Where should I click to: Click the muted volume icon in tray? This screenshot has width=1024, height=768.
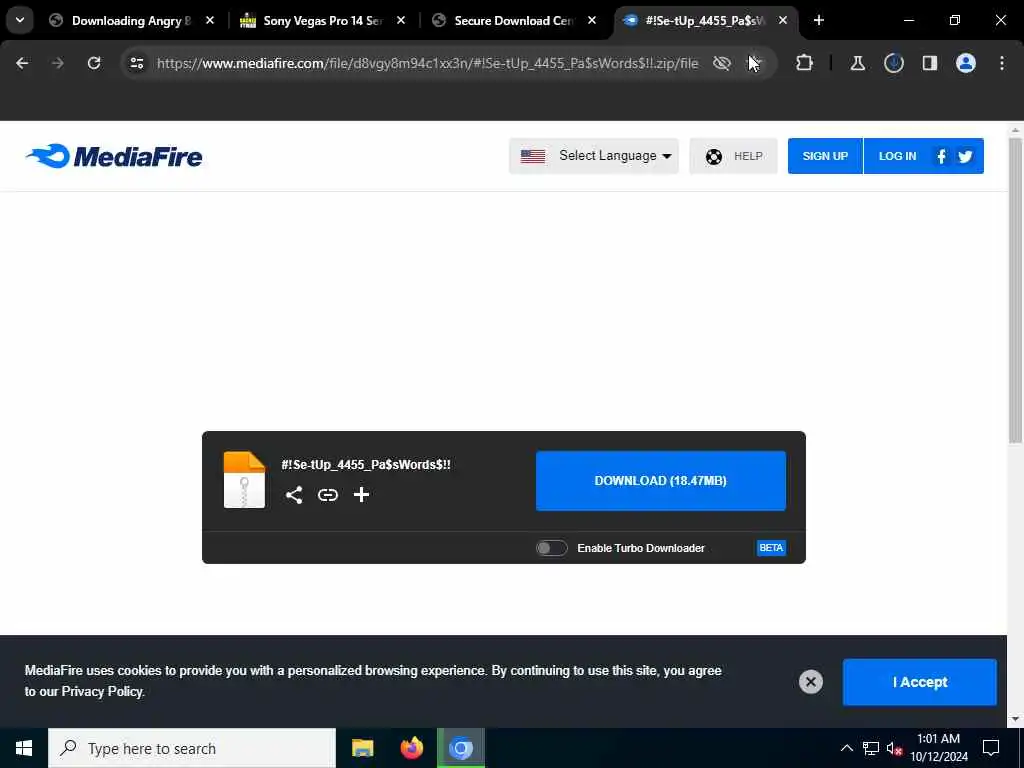click(894, 748)
